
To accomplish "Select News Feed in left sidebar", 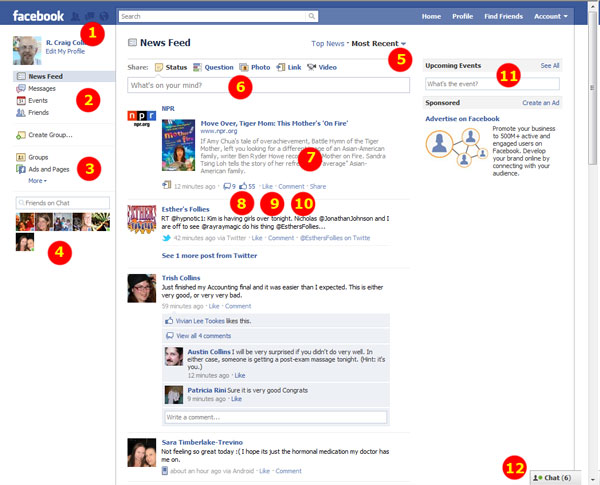I will (x=64, y=77).
